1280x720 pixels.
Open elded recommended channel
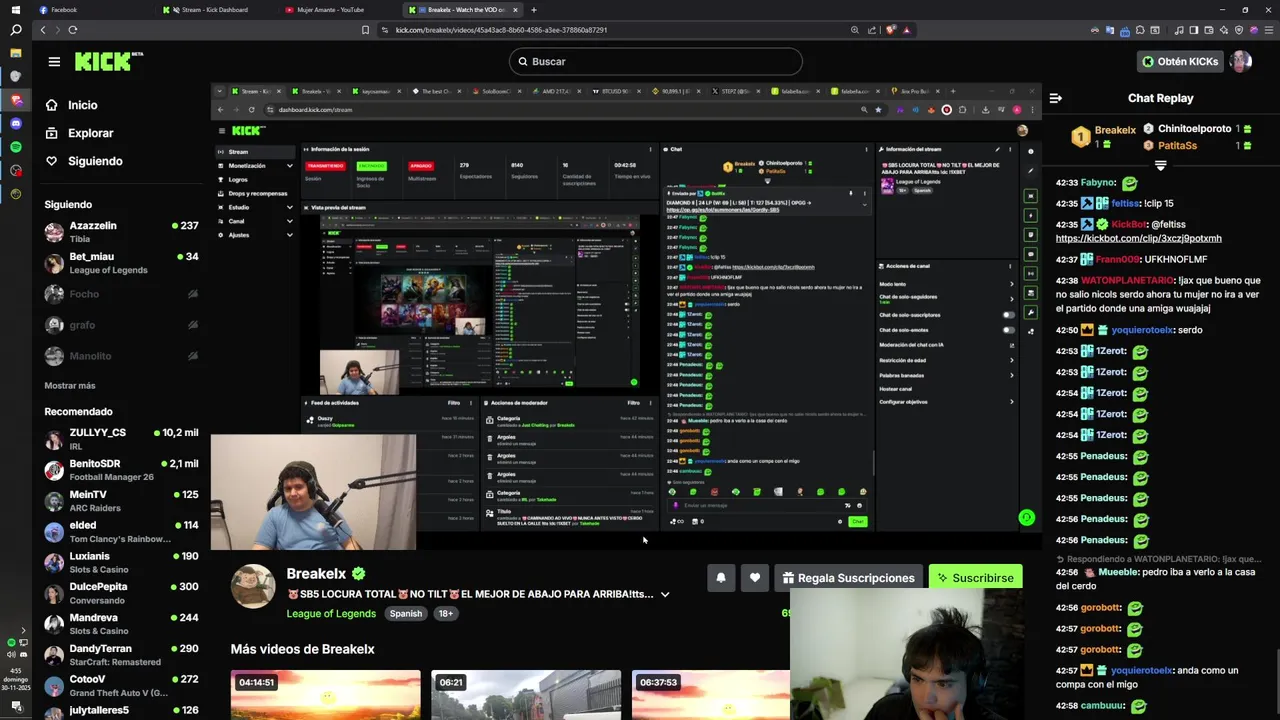pos(122,532)
